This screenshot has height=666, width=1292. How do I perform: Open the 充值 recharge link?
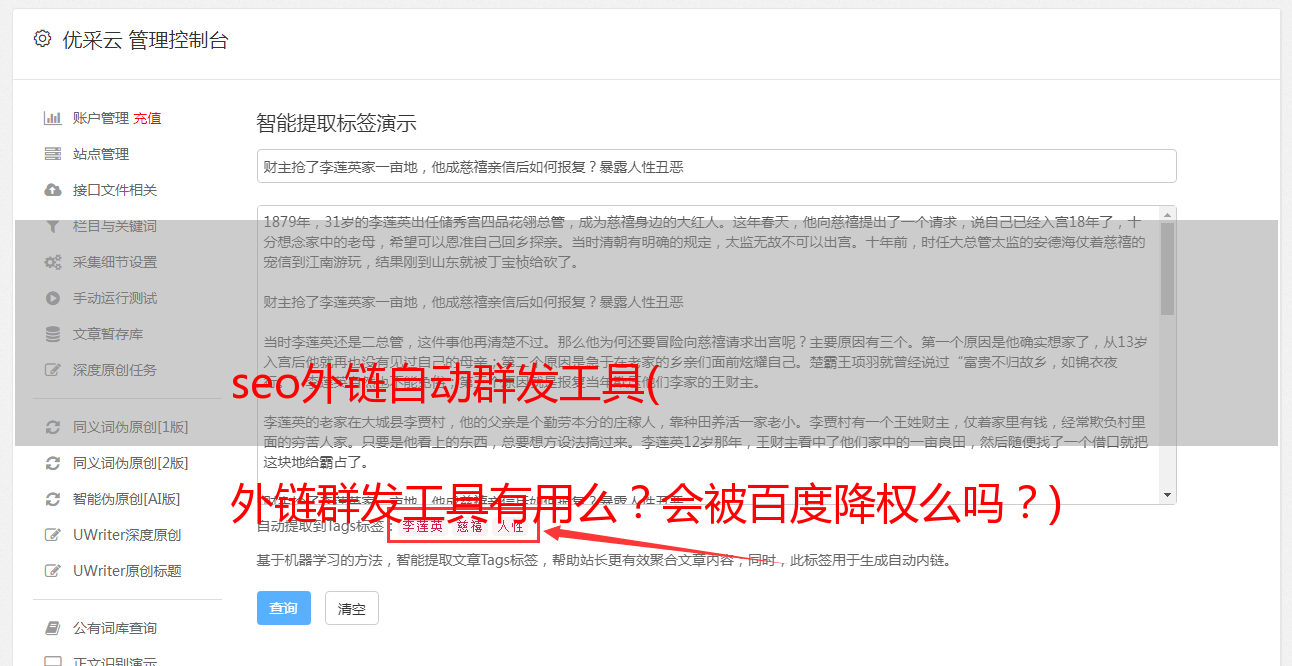pos(147,118)
